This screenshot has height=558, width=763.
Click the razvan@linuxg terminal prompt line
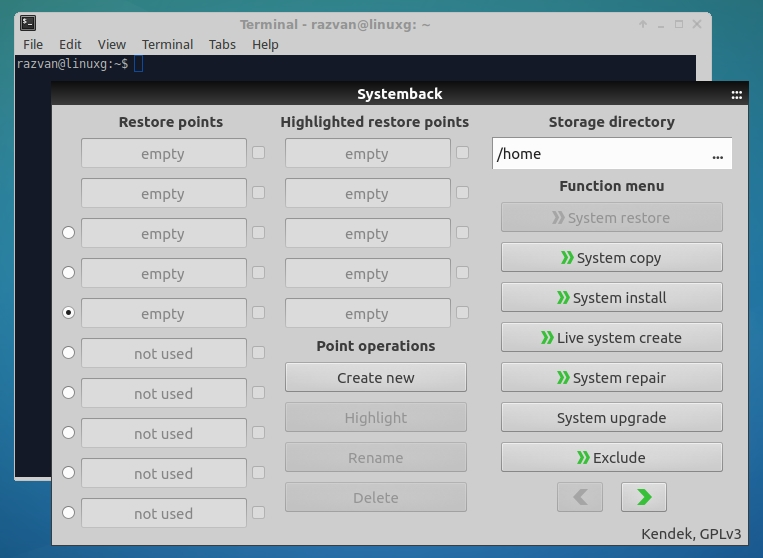coord(72,64)
